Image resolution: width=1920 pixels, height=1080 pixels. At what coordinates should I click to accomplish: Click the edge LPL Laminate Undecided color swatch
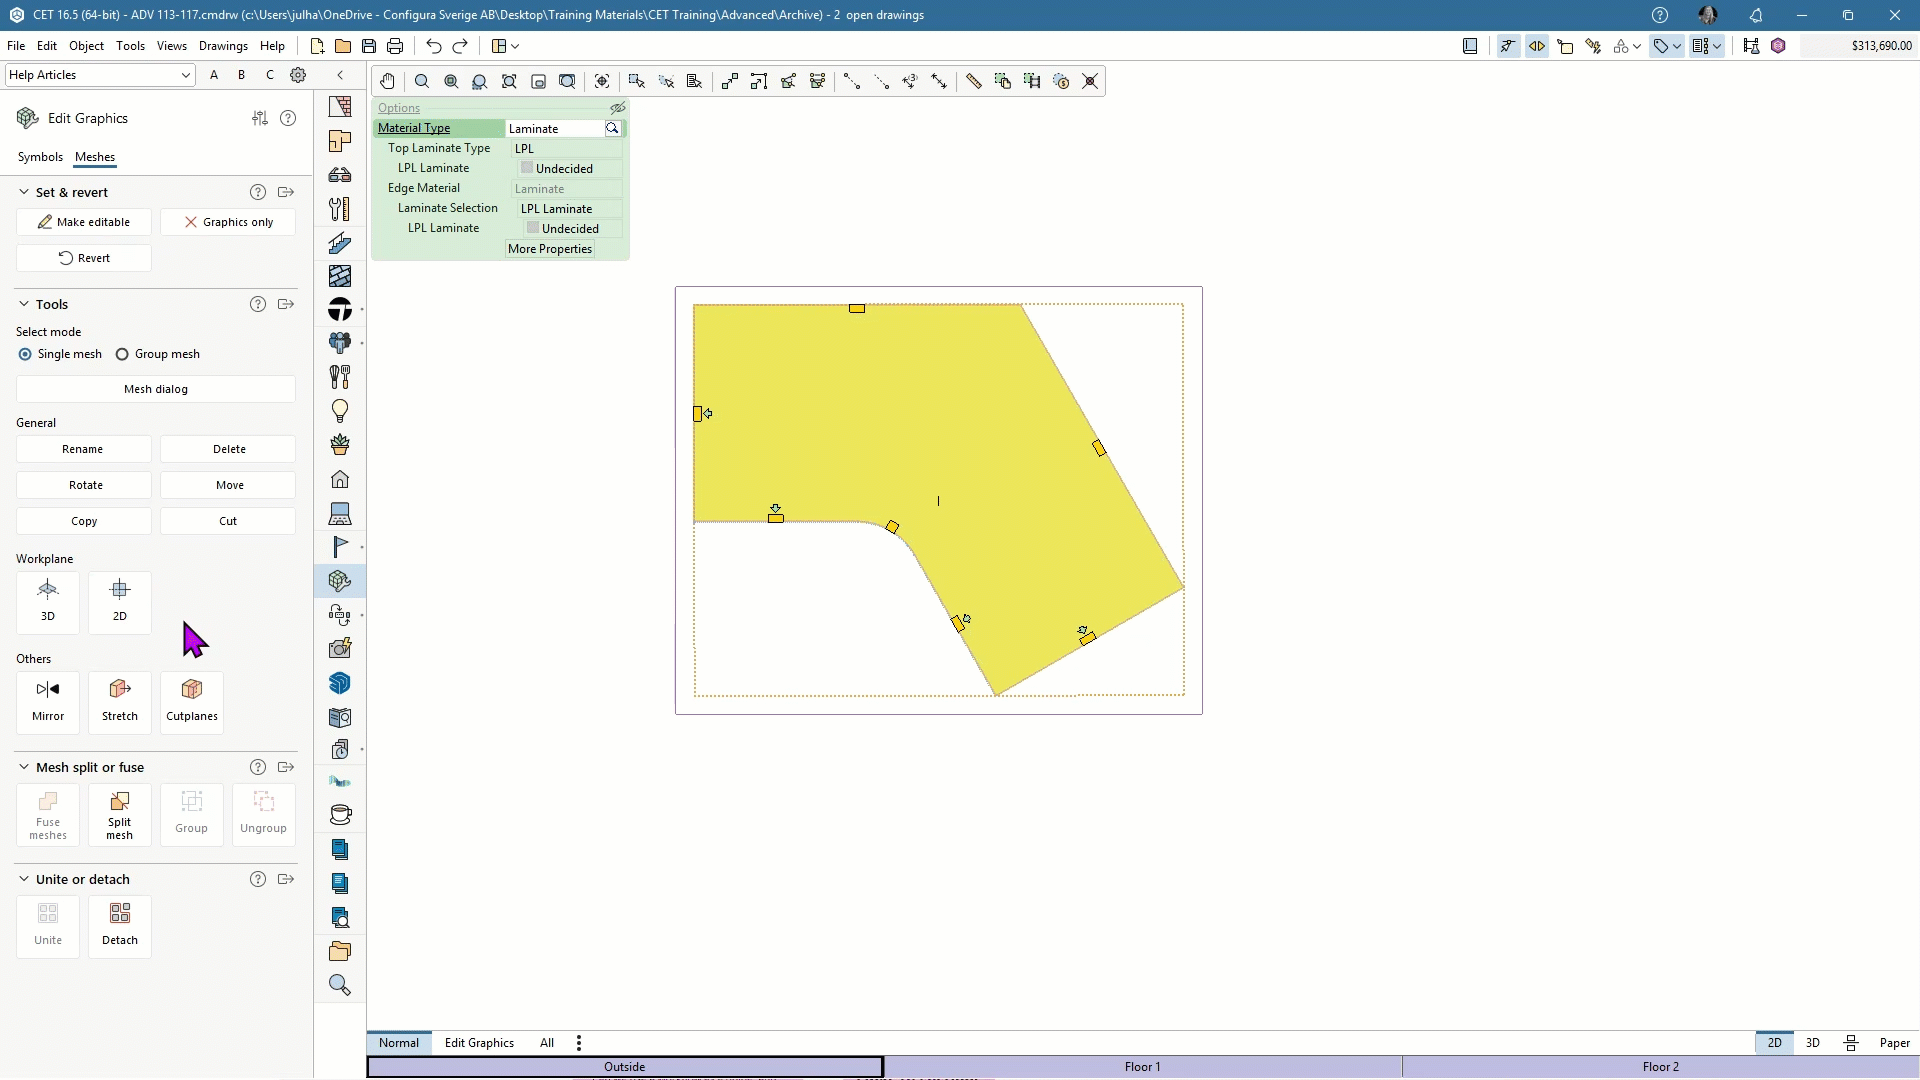(x=533, y=228)
